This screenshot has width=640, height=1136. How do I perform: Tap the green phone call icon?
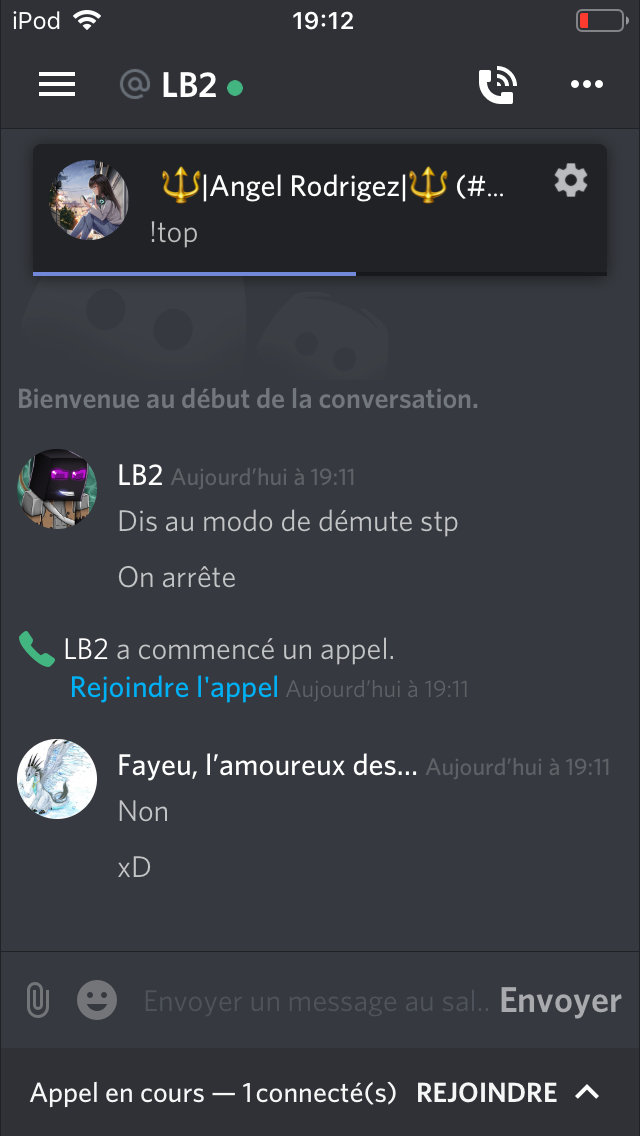click(x=37, y=649)
